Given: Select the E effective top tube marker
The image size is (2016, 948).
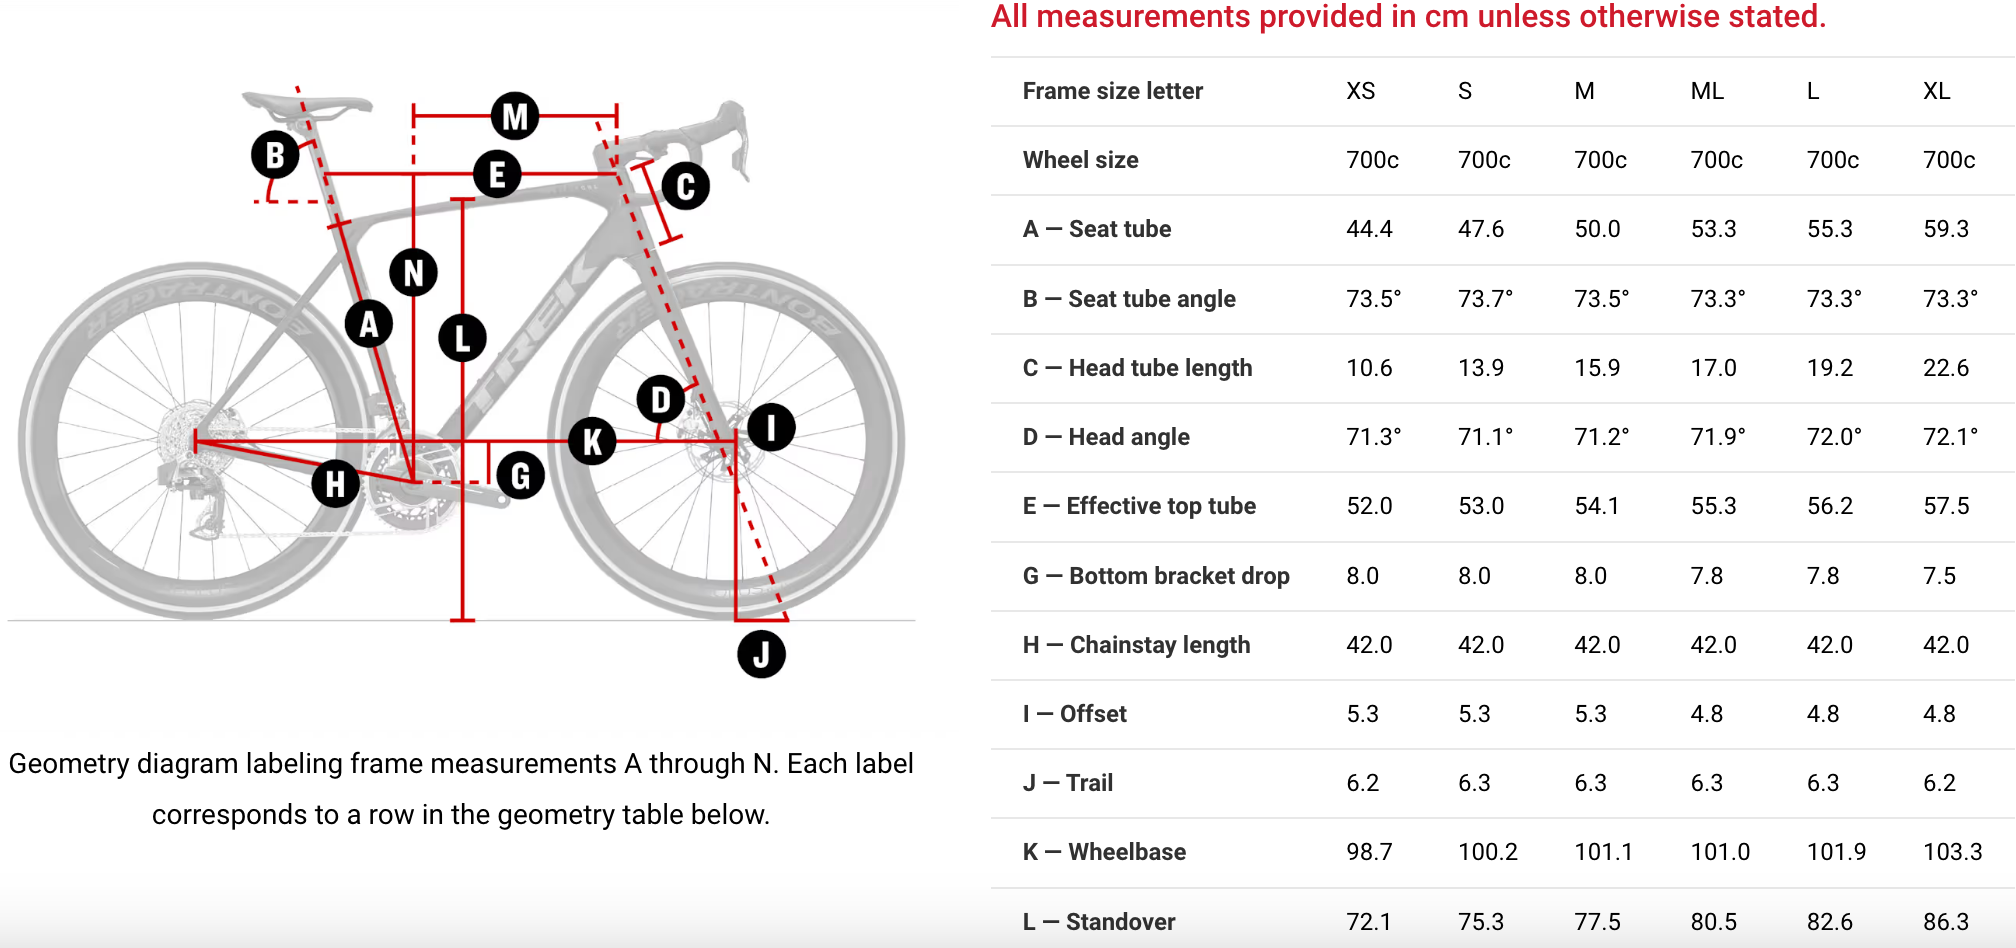Looking at the screenshot, I should [497, 175].
